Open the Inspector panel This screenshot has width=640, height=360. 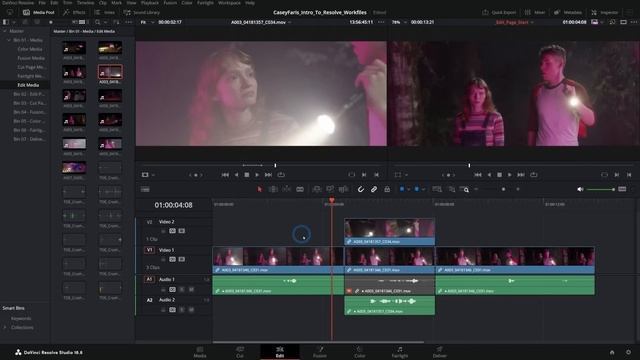(604, 12)
